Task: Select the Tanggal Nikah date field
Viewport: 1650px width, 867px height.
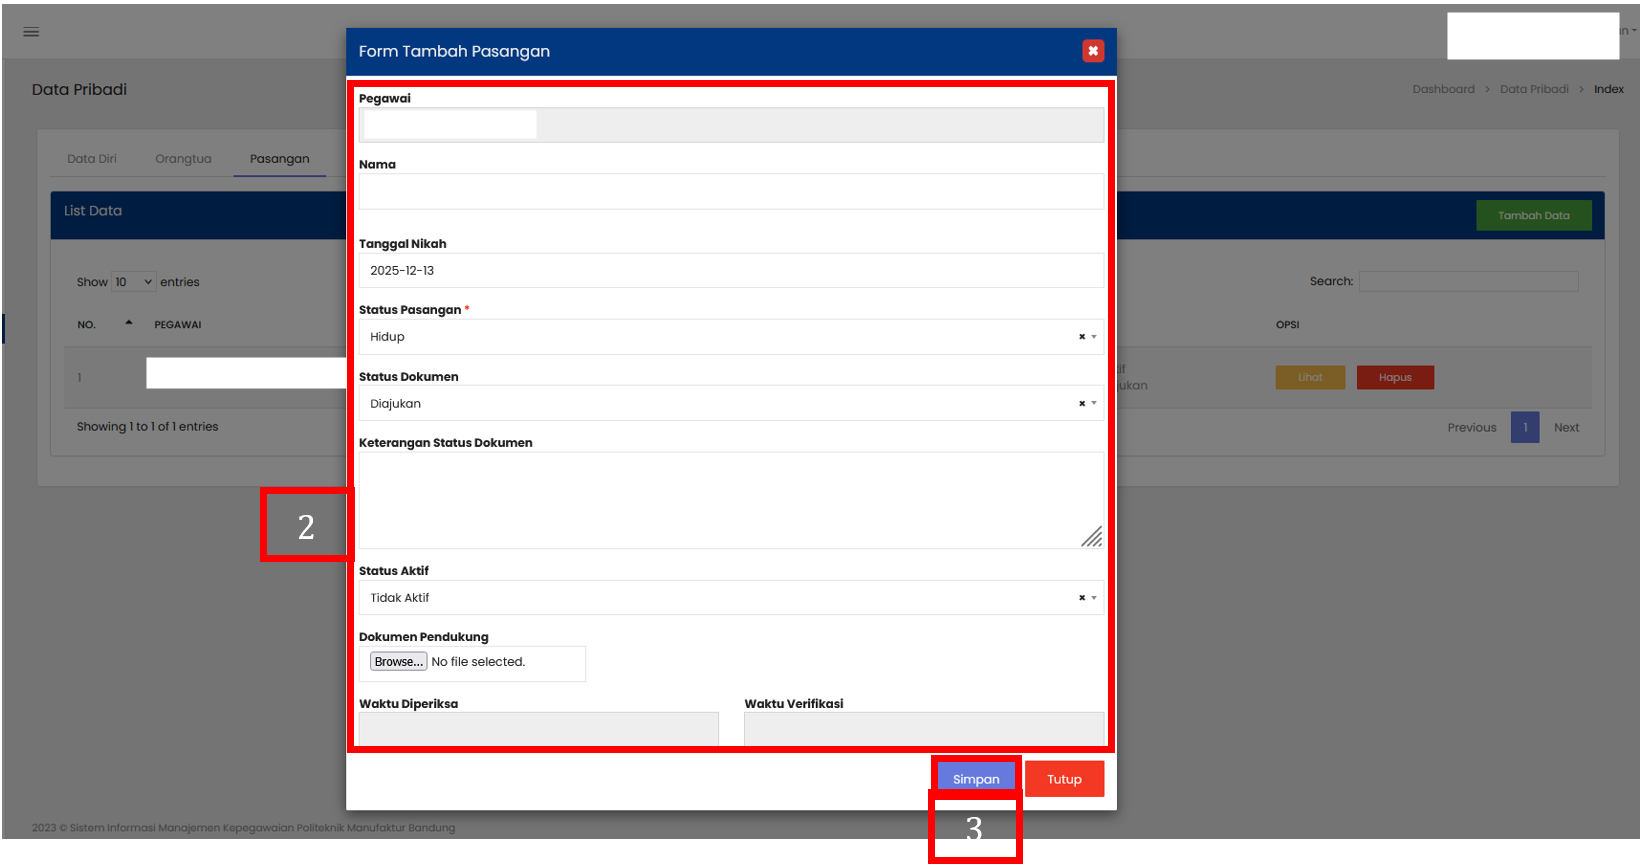Action: point(731,271)
